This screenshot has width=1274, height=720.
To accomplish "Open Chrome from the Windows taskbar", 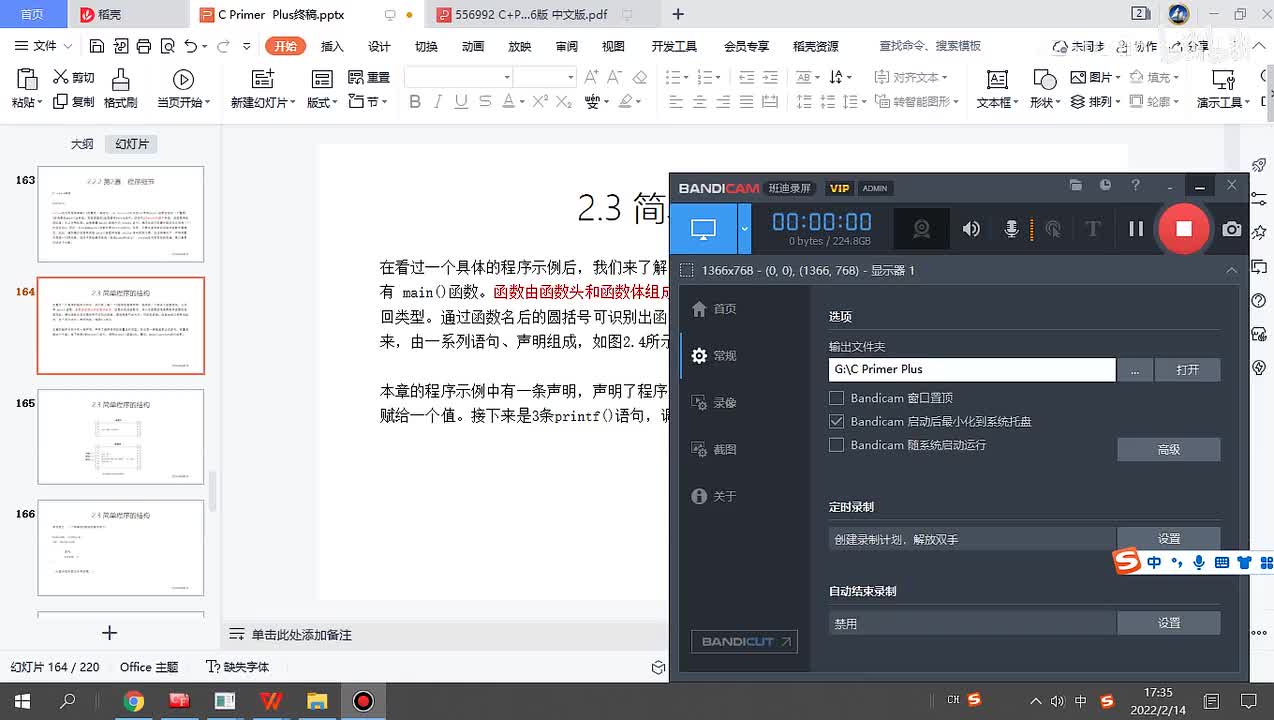I will click(x=133, y=701).
